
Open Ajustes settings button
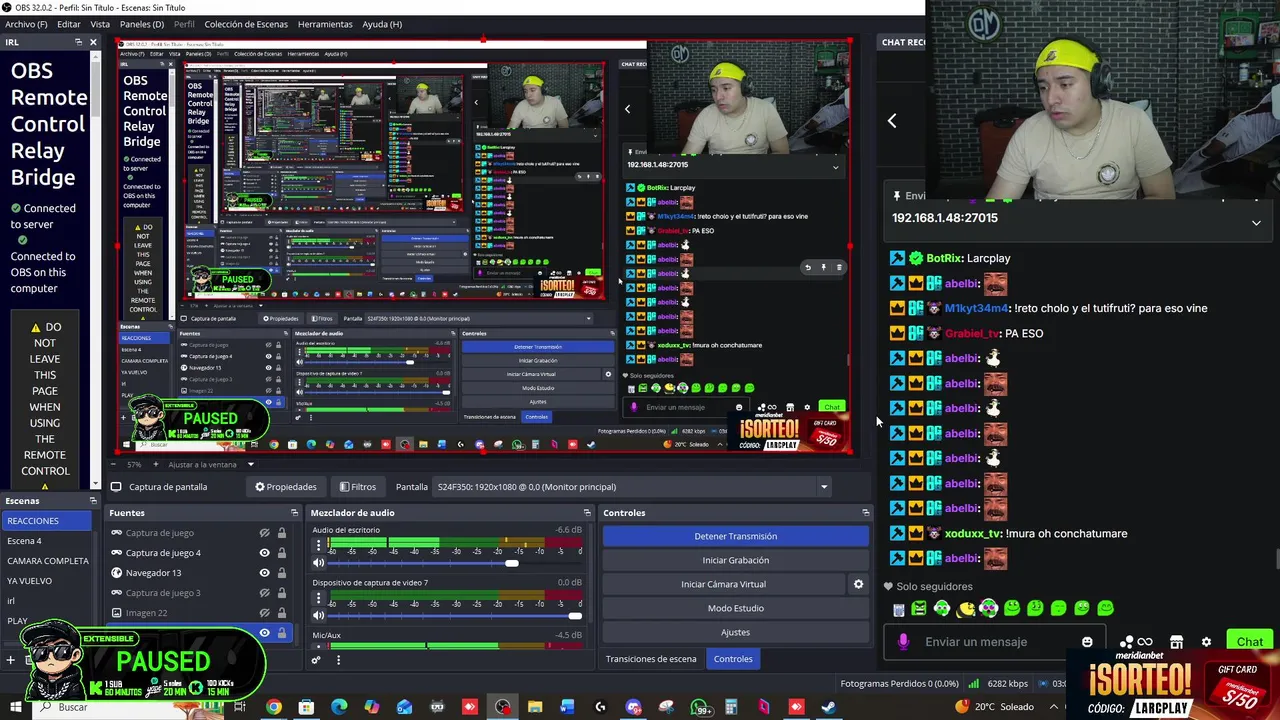[735, 632]
